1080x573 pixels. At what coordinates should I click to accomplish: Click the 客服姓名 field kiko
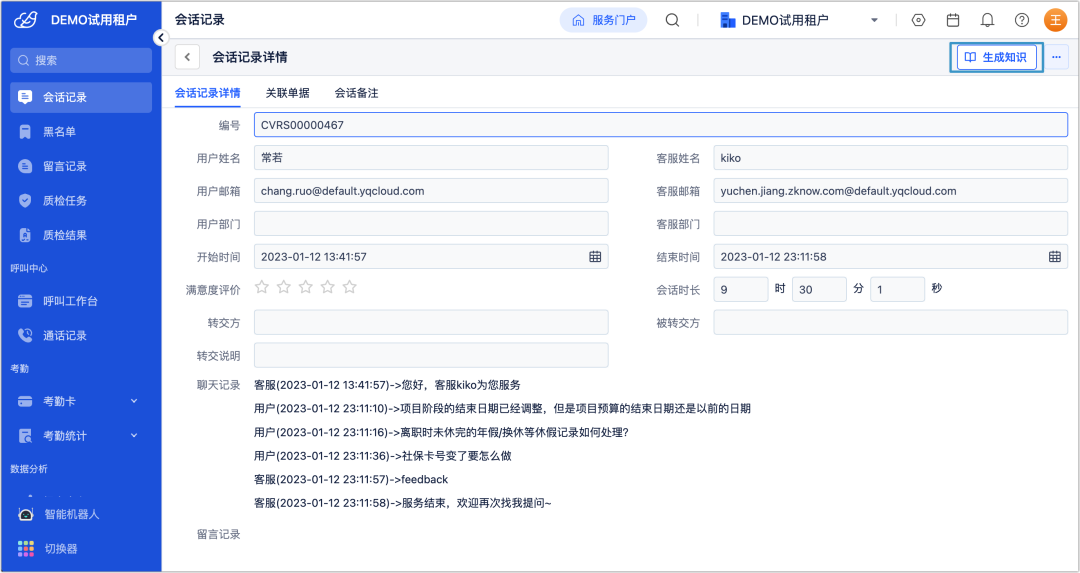click(891, 158)
